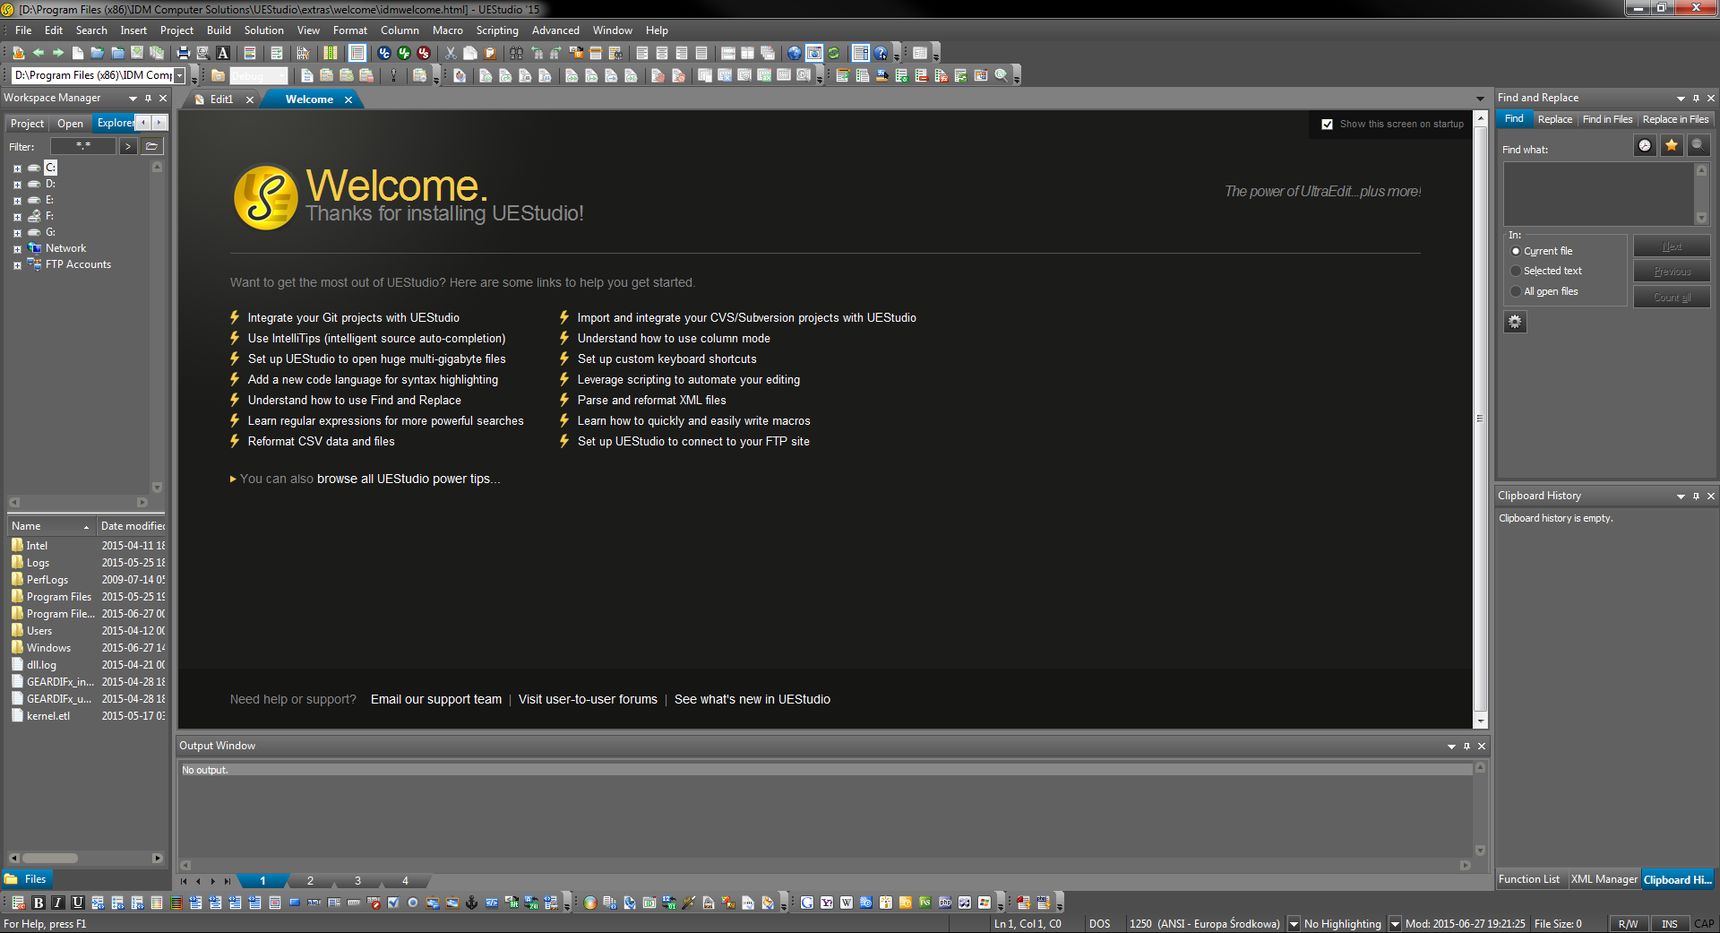Open the find favorites star icon

(1671, 146)
